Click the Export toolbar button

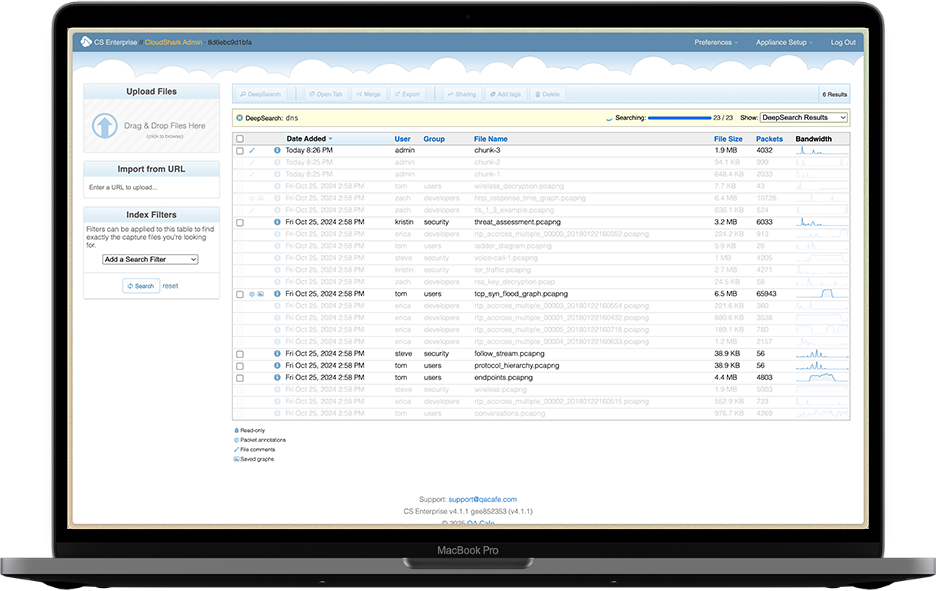pyautogui.click(x=407, y=94)
